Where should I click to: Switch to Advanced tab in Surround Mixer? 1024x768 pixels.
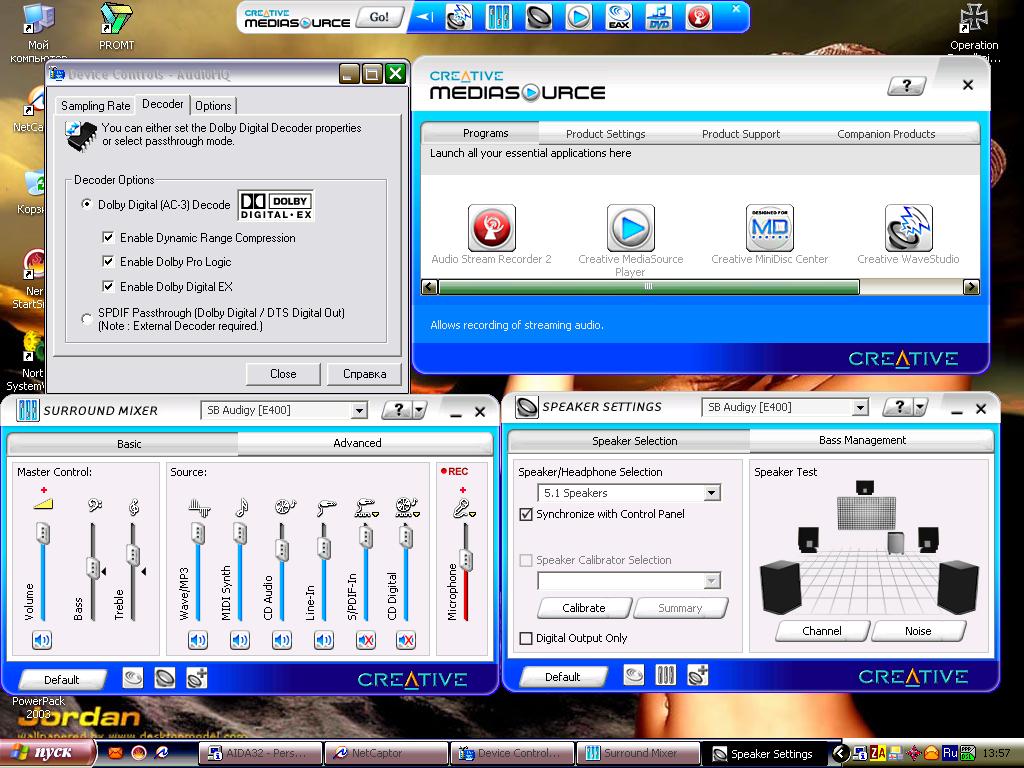click(x=357, y=443)
